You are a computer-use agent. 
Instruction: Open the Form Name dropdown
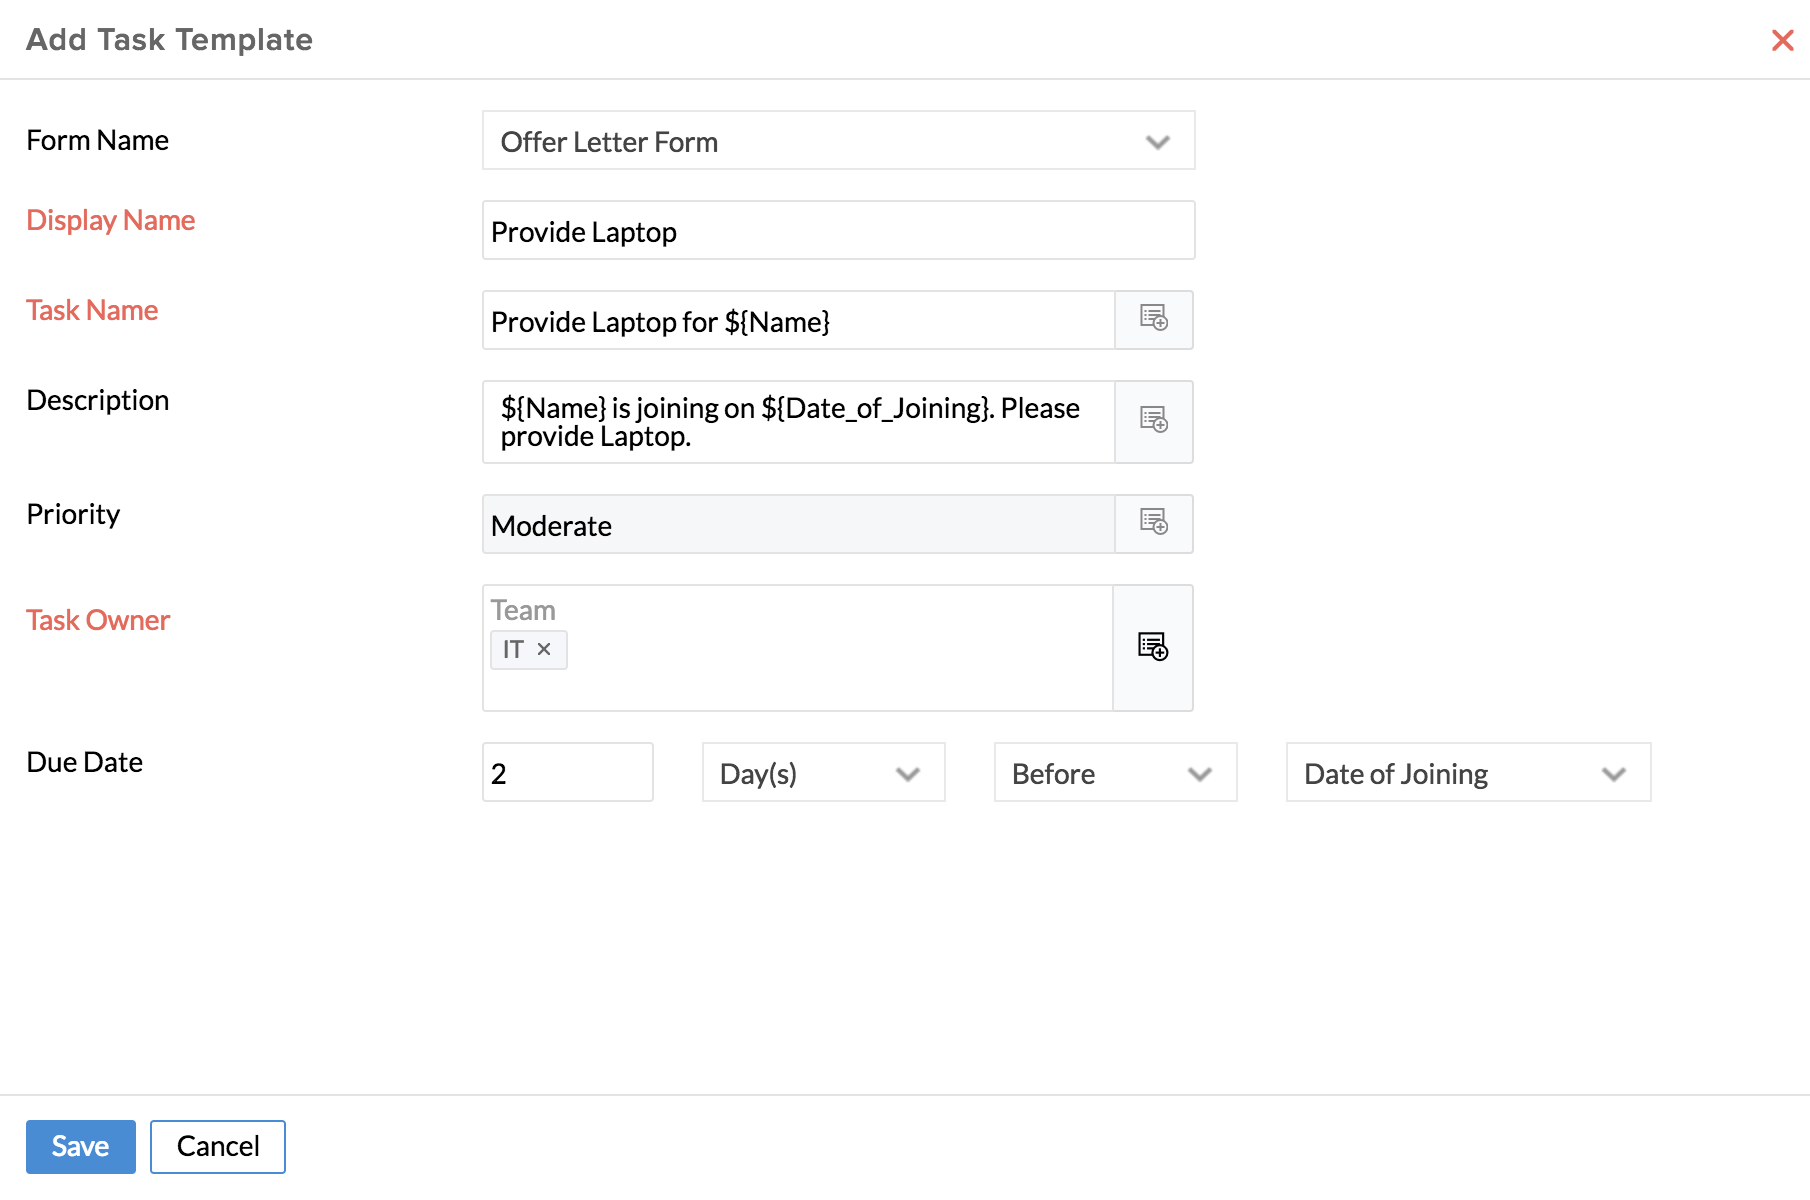pyautogui.click(x=838, y=141)
